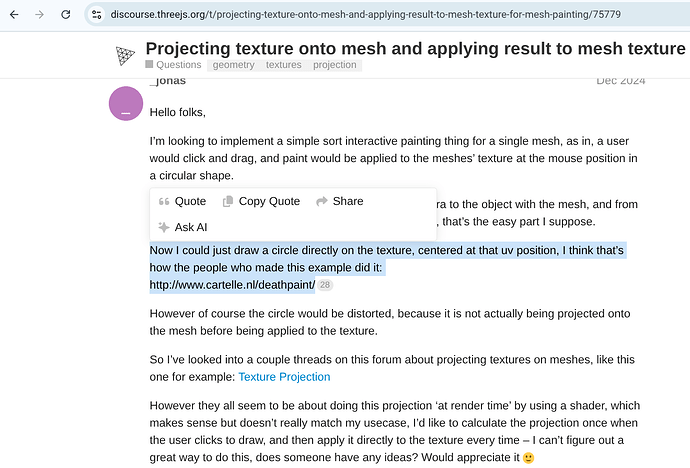Select the geometry tag
Image resolution: width=690 pixels, height=468 pixels.
(x=233, y=65)
